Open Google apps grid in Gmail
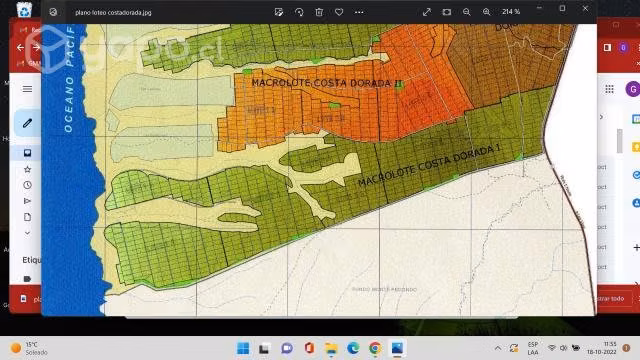 click(609, 89)
